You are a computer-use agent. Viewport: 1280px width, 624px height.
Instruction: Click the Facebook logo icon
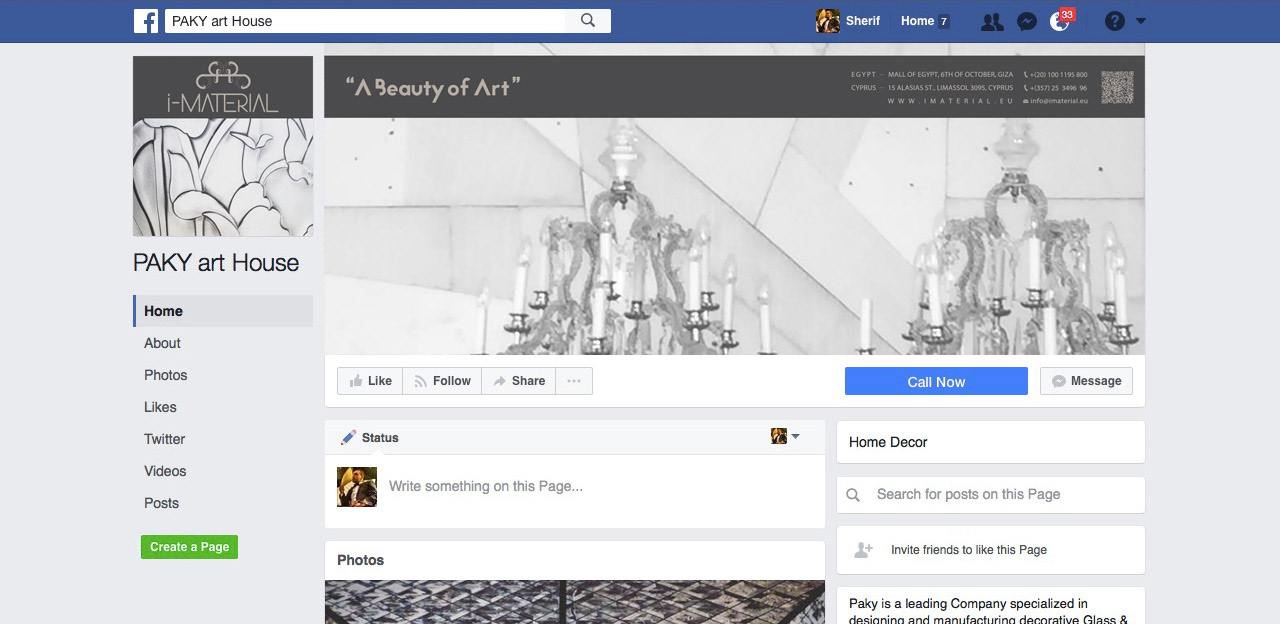click(x=146, y=21)
